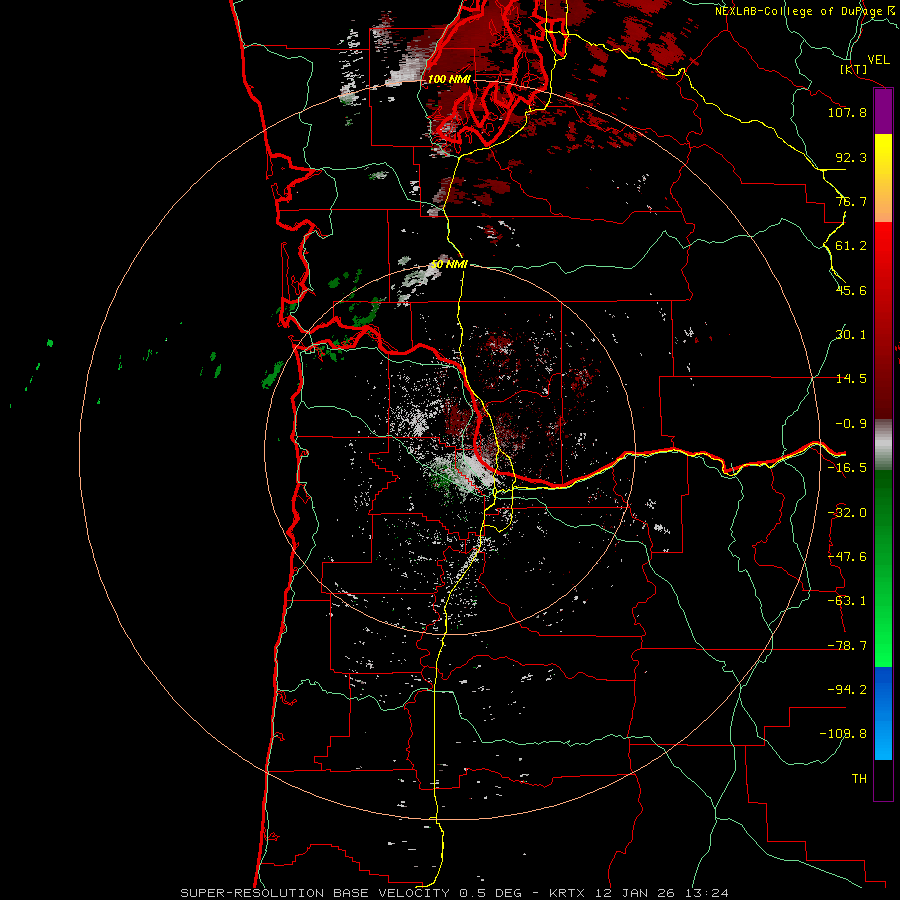This screenshot has width=900, height=900.
Task: Click the 92.3 velocity scale value
Action: click(851, 157)
